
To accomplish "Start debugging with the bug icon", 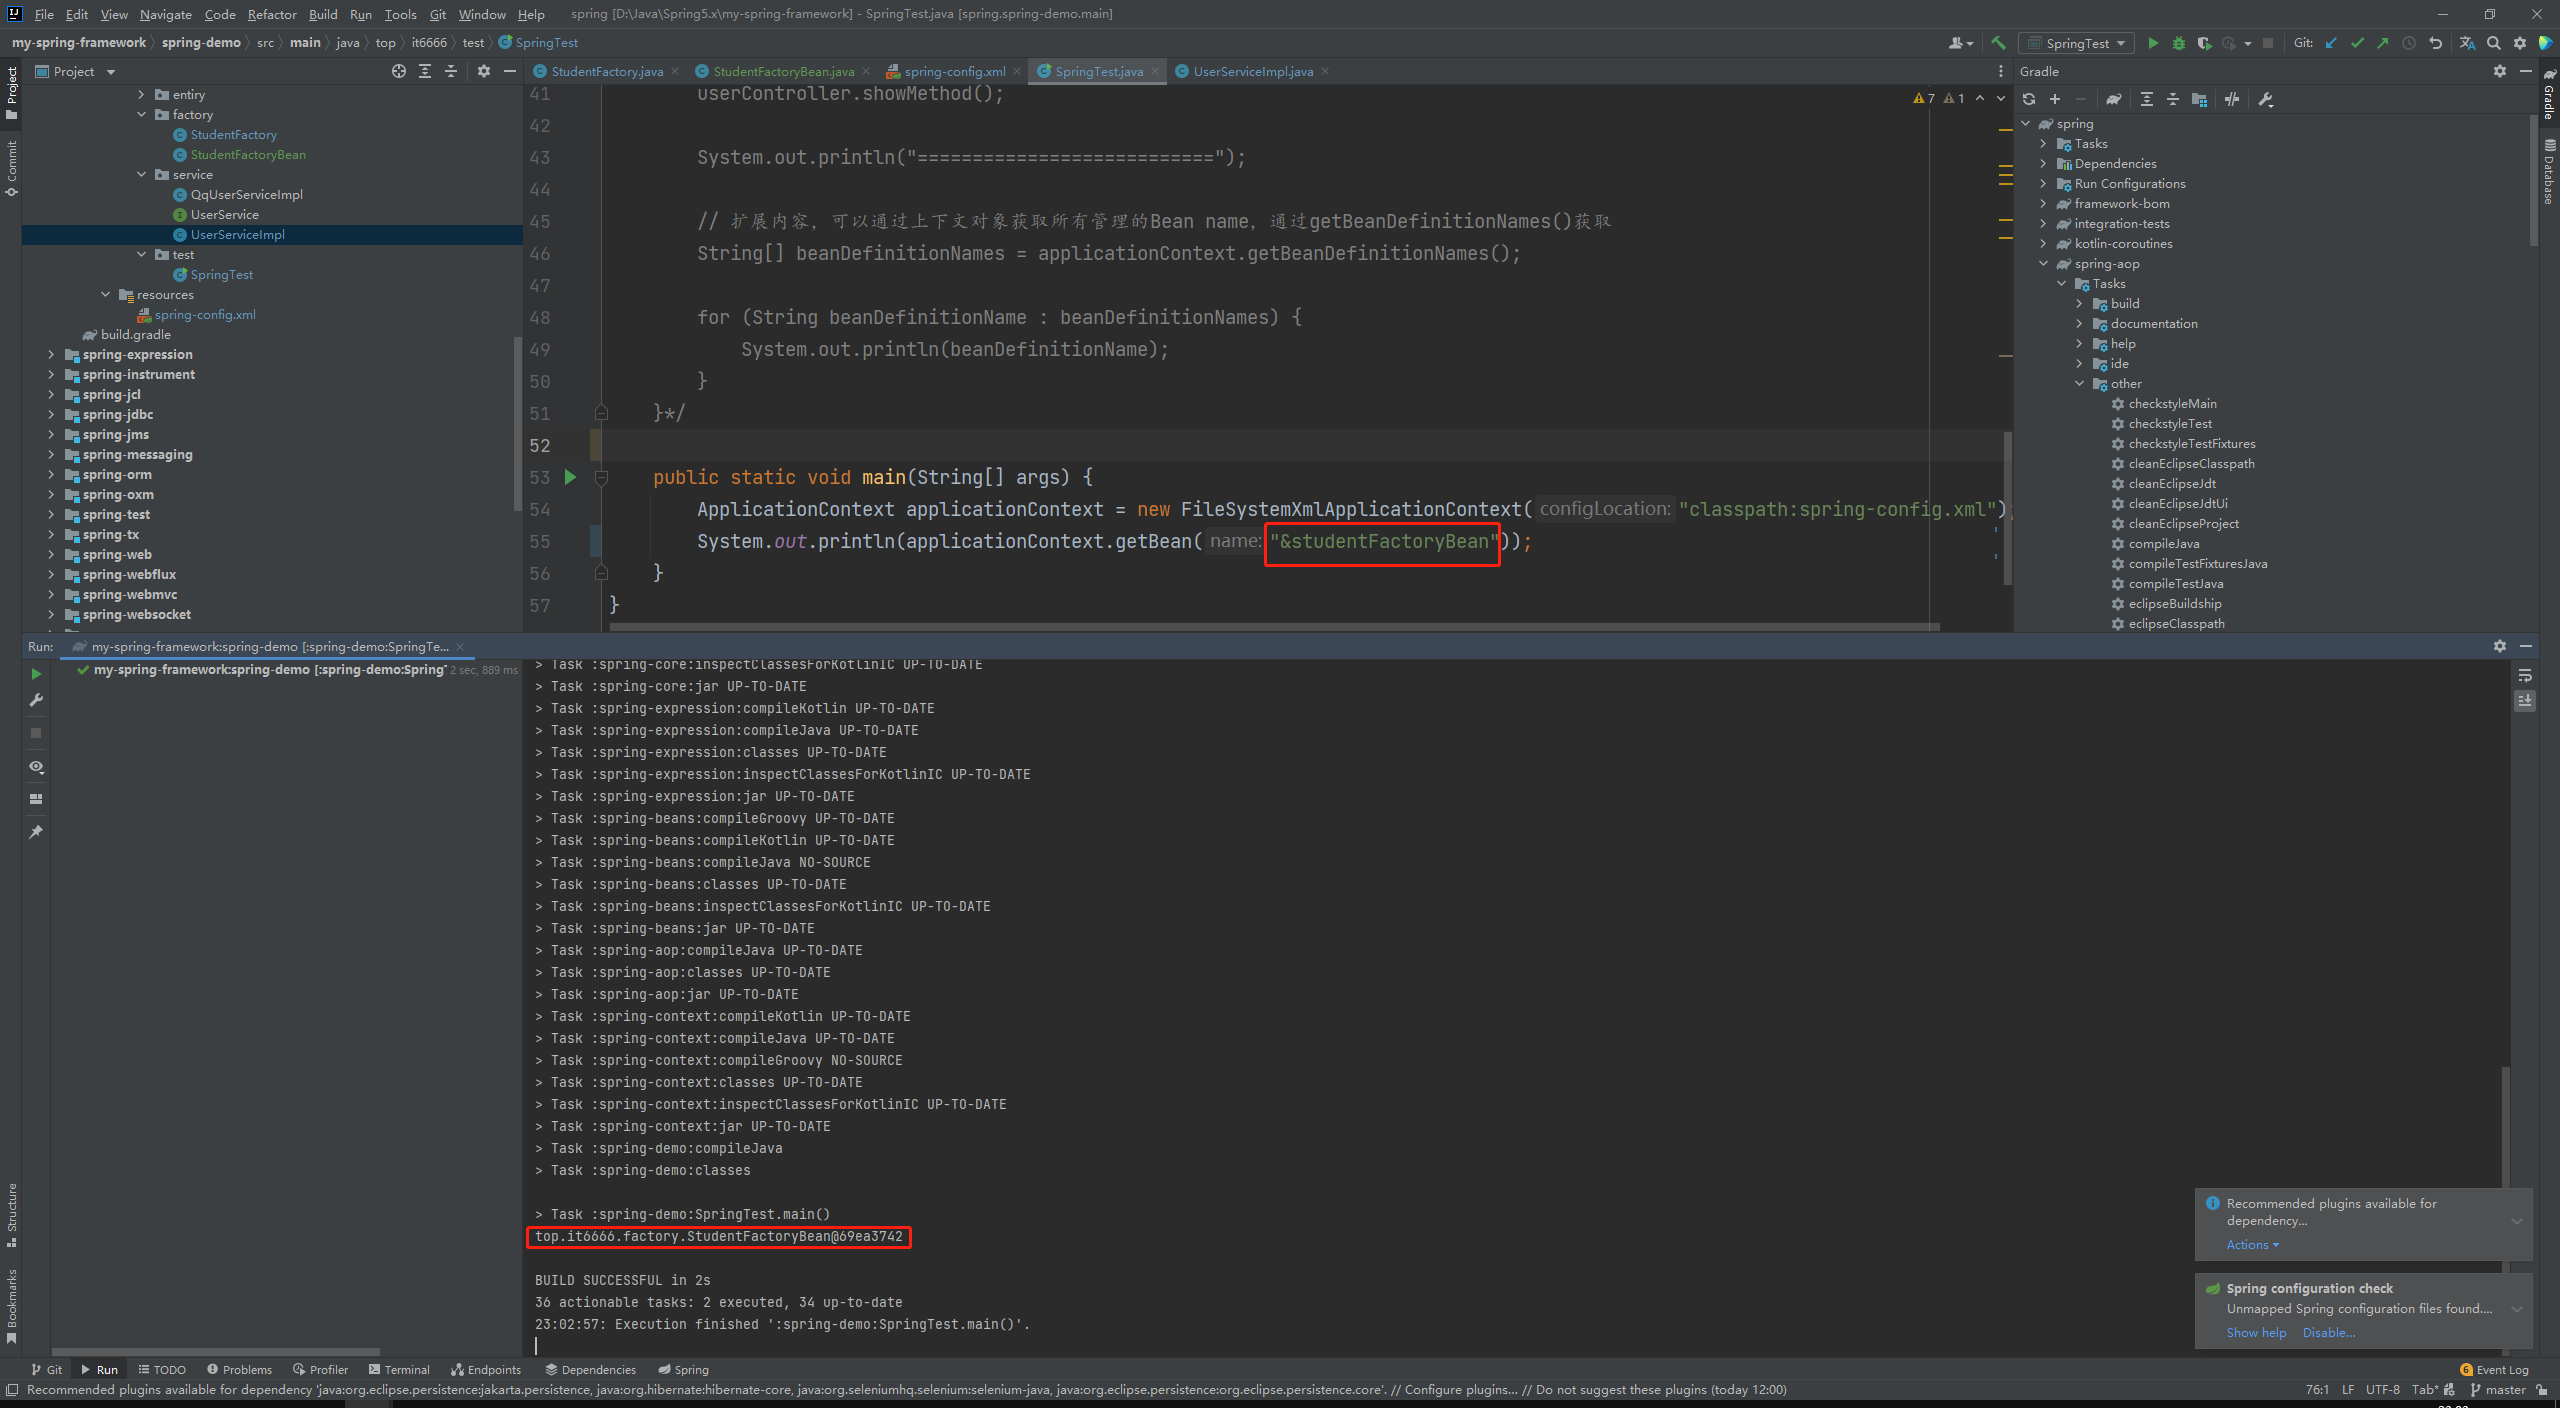I will pyautogui.click(x=2179, y=43).
